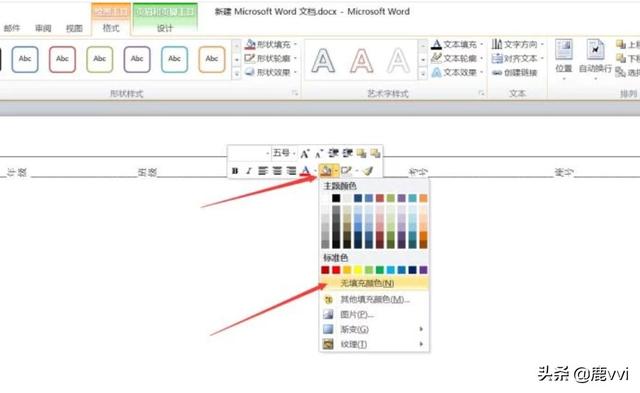This screenshot has height=393, width=640.
Task: Center-align text from the mini toolbar
Action: 277,171
